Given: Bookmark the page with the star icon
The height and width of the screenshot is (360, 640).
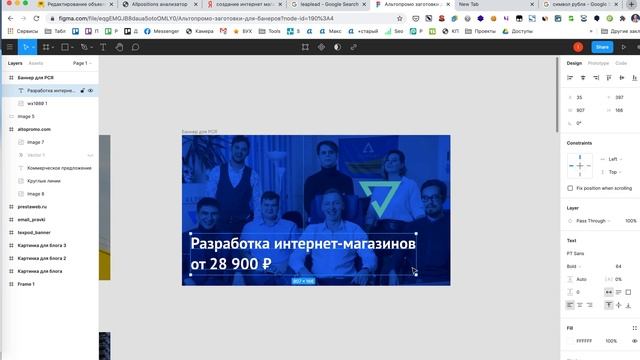Looking at the screenshot, I should 400,18.
